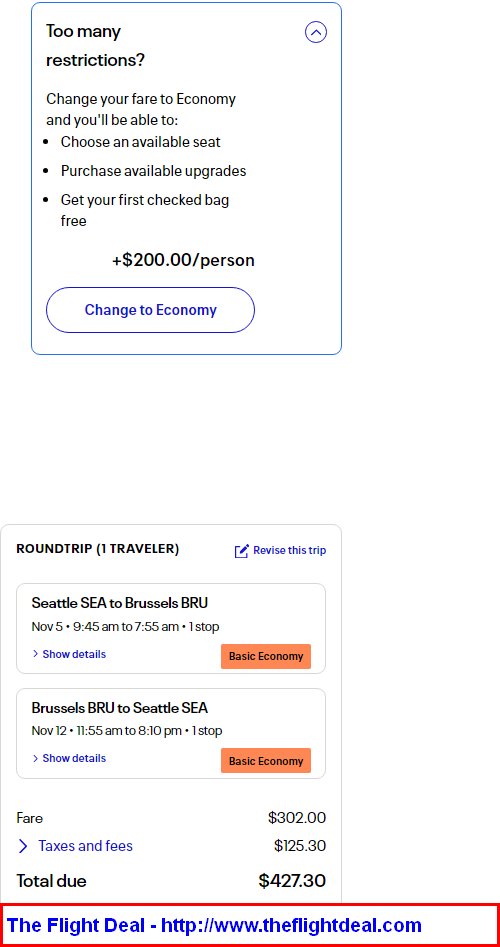Open The Flight Deal website link banner
500x947 pixels.
(x=250, y=925)
